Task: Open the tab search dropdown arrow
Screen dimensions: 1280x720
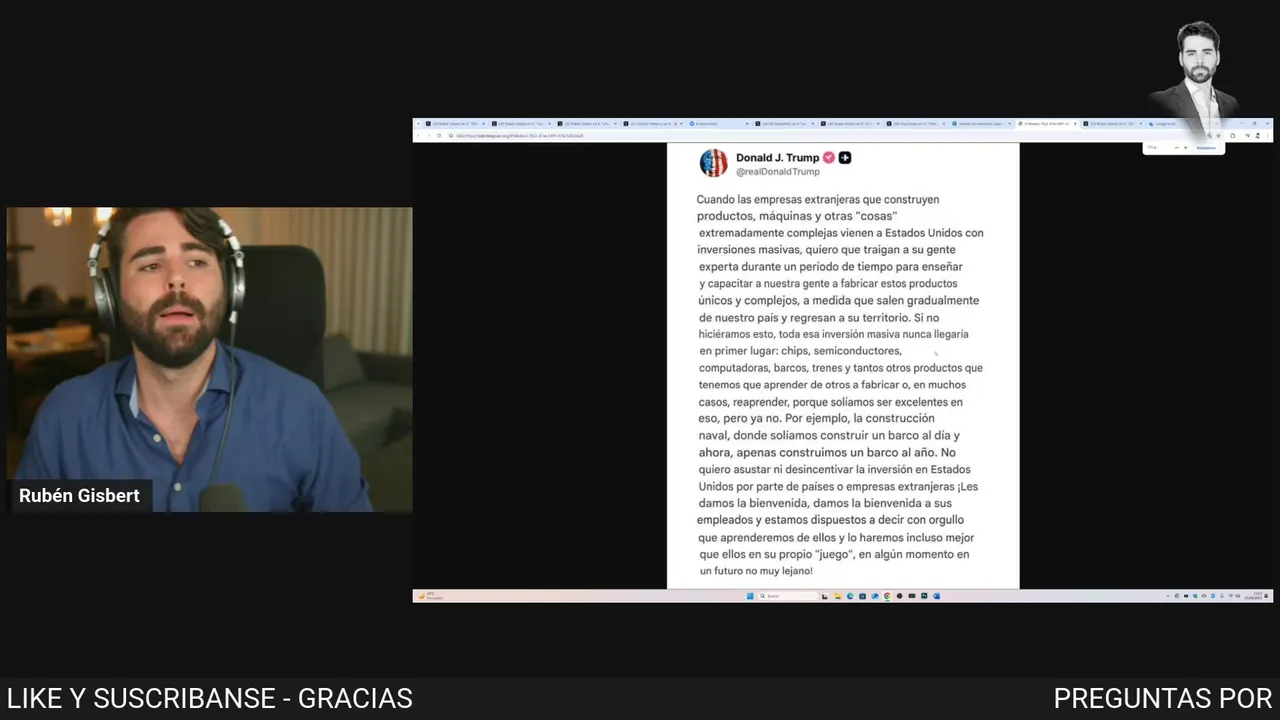Action: point(418,123)
